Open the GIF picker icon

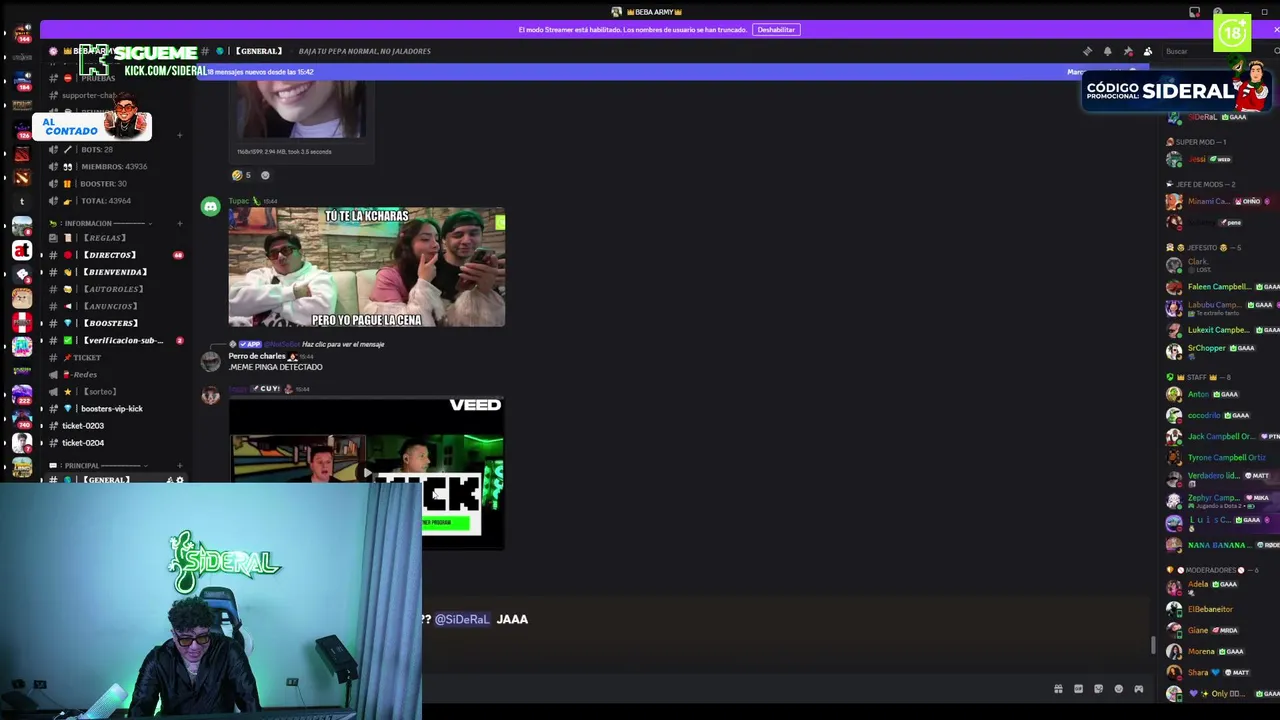(x=1078, y=689)
